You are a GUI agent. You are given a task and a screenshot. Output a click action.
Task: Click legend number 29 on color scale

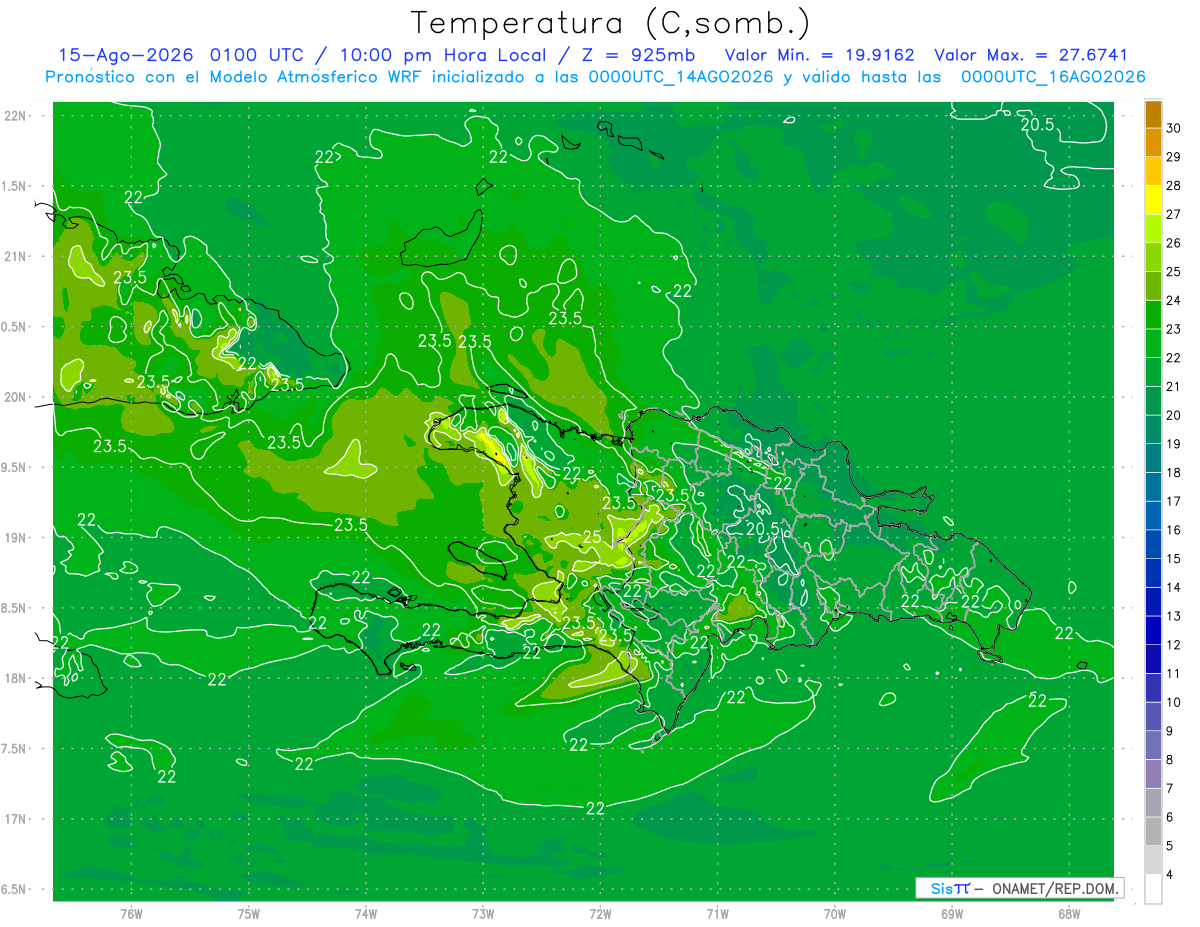click(1173, 157)
